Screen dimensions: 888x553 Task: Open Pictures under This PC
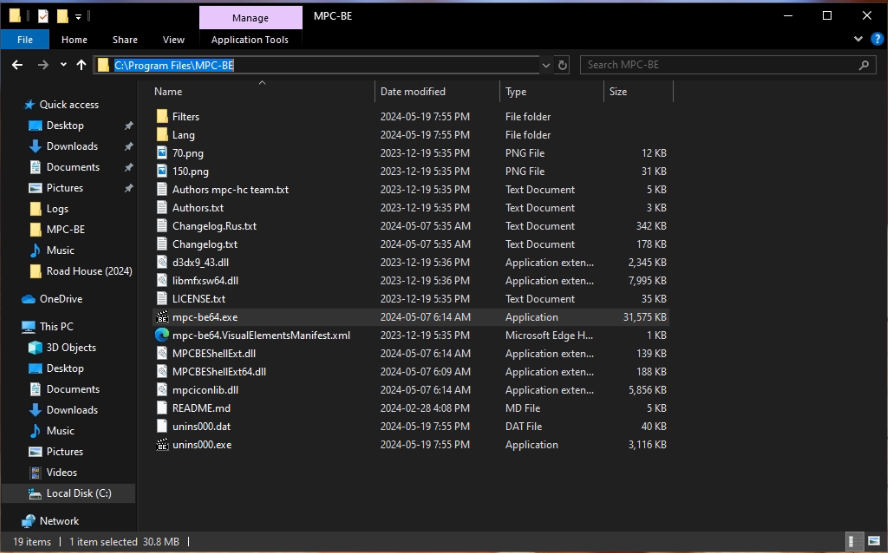[x=65, y=452]
